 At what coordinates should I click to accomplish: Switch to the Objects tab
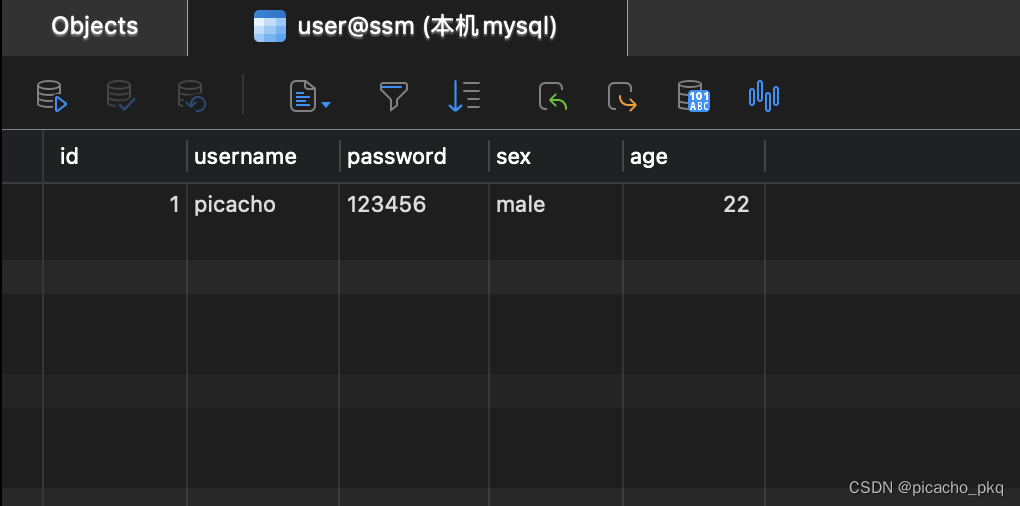click(x=94, y=27)
